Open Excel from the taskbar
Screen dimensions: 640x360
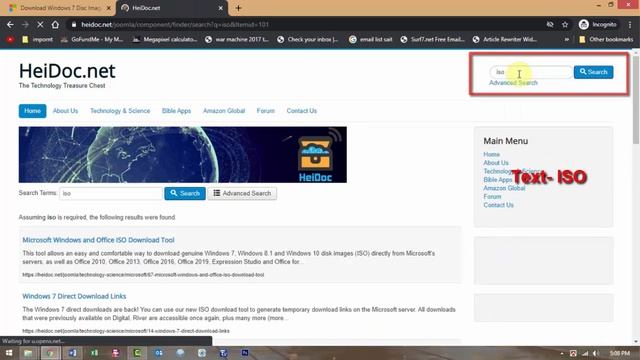[x=94, y=353]
